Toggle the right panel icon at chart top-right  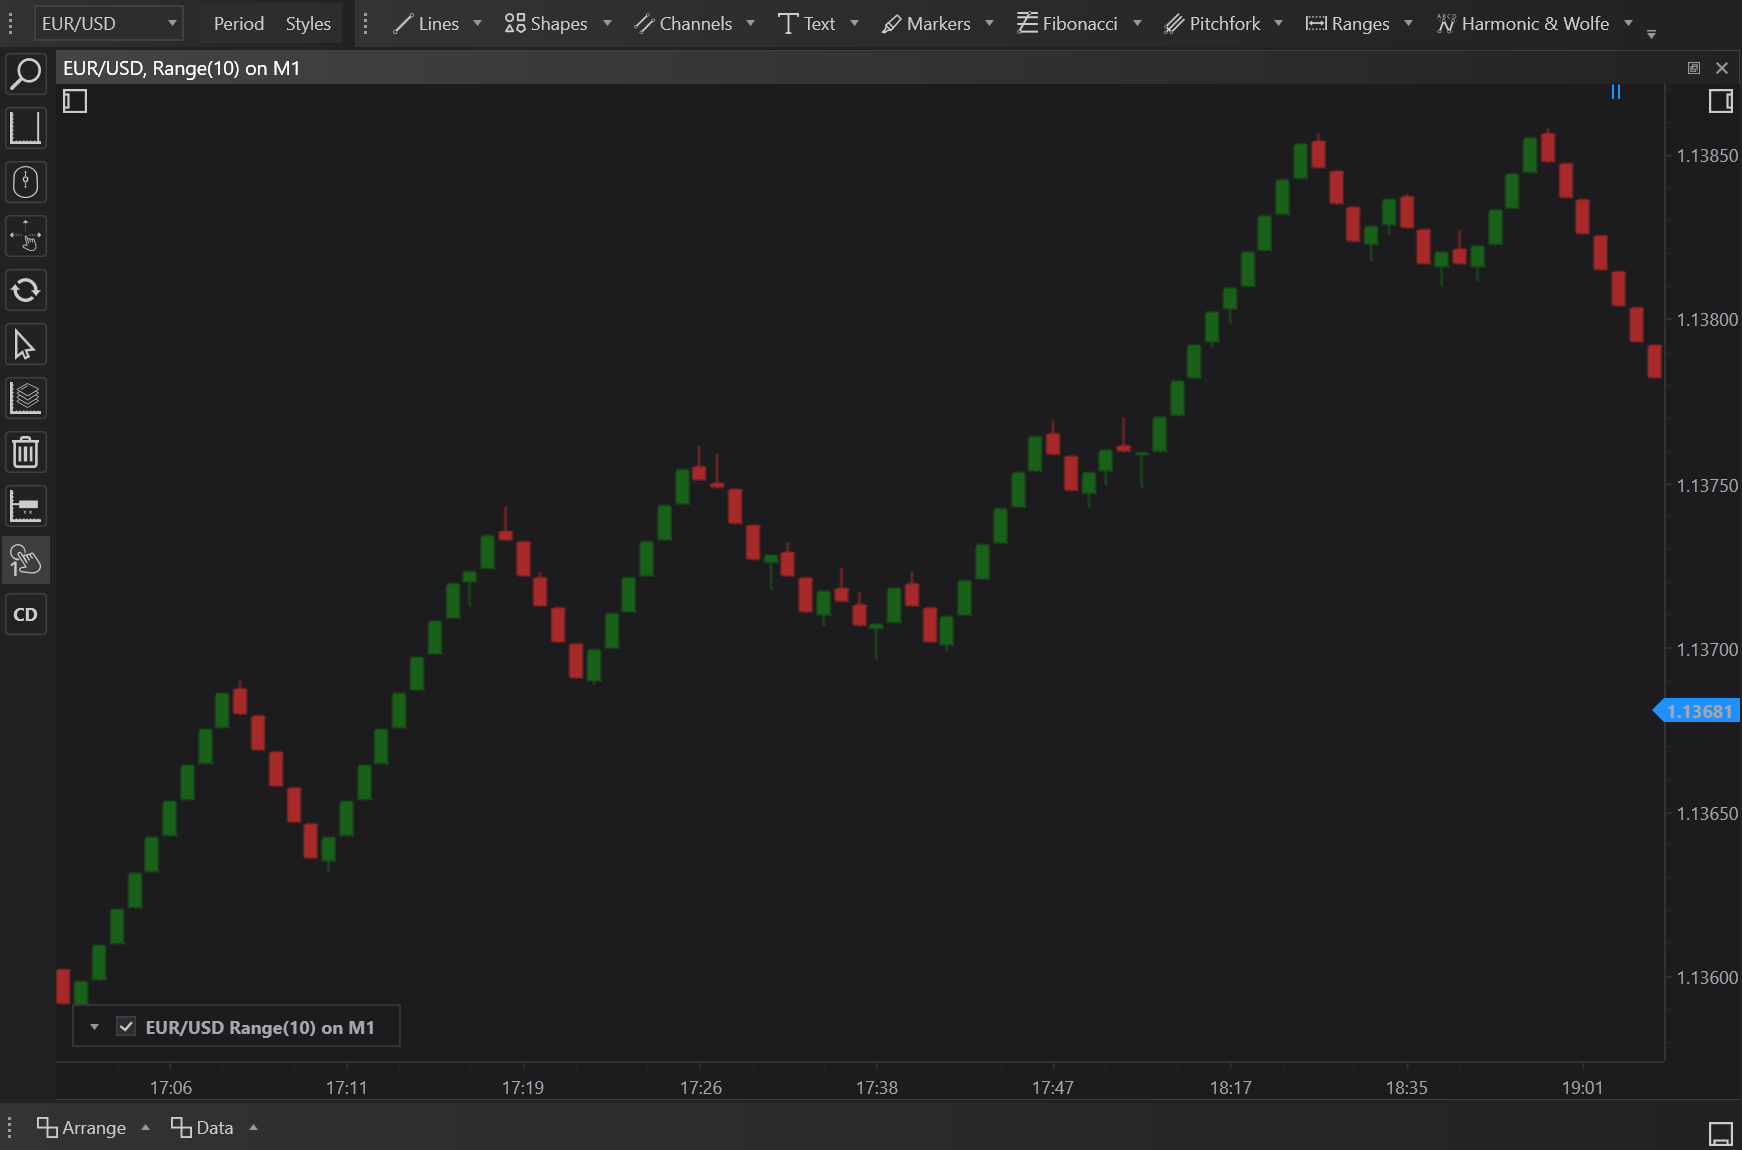point(1720,101)
